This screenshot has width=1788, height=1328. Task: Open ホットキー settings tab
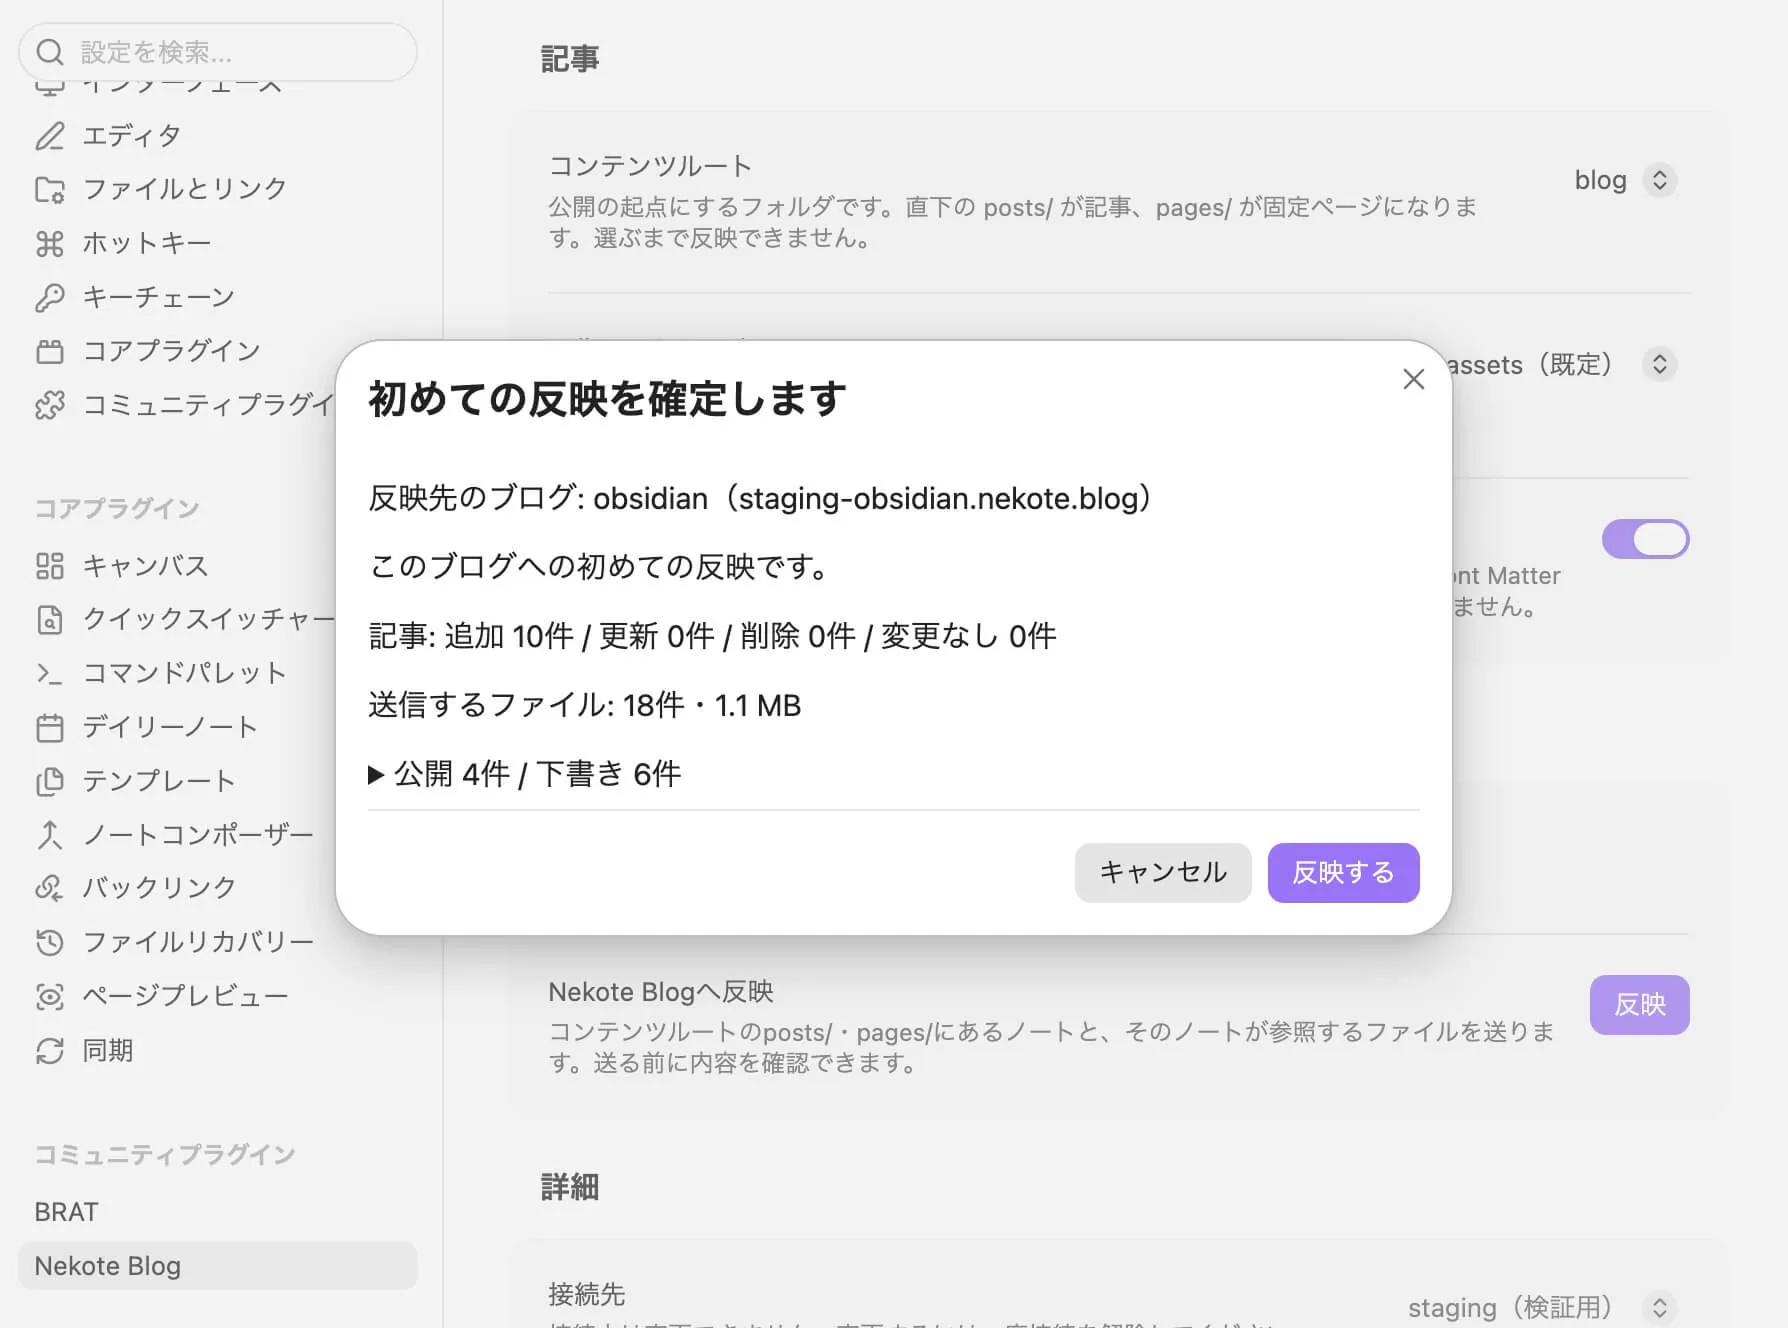(147, 243)
